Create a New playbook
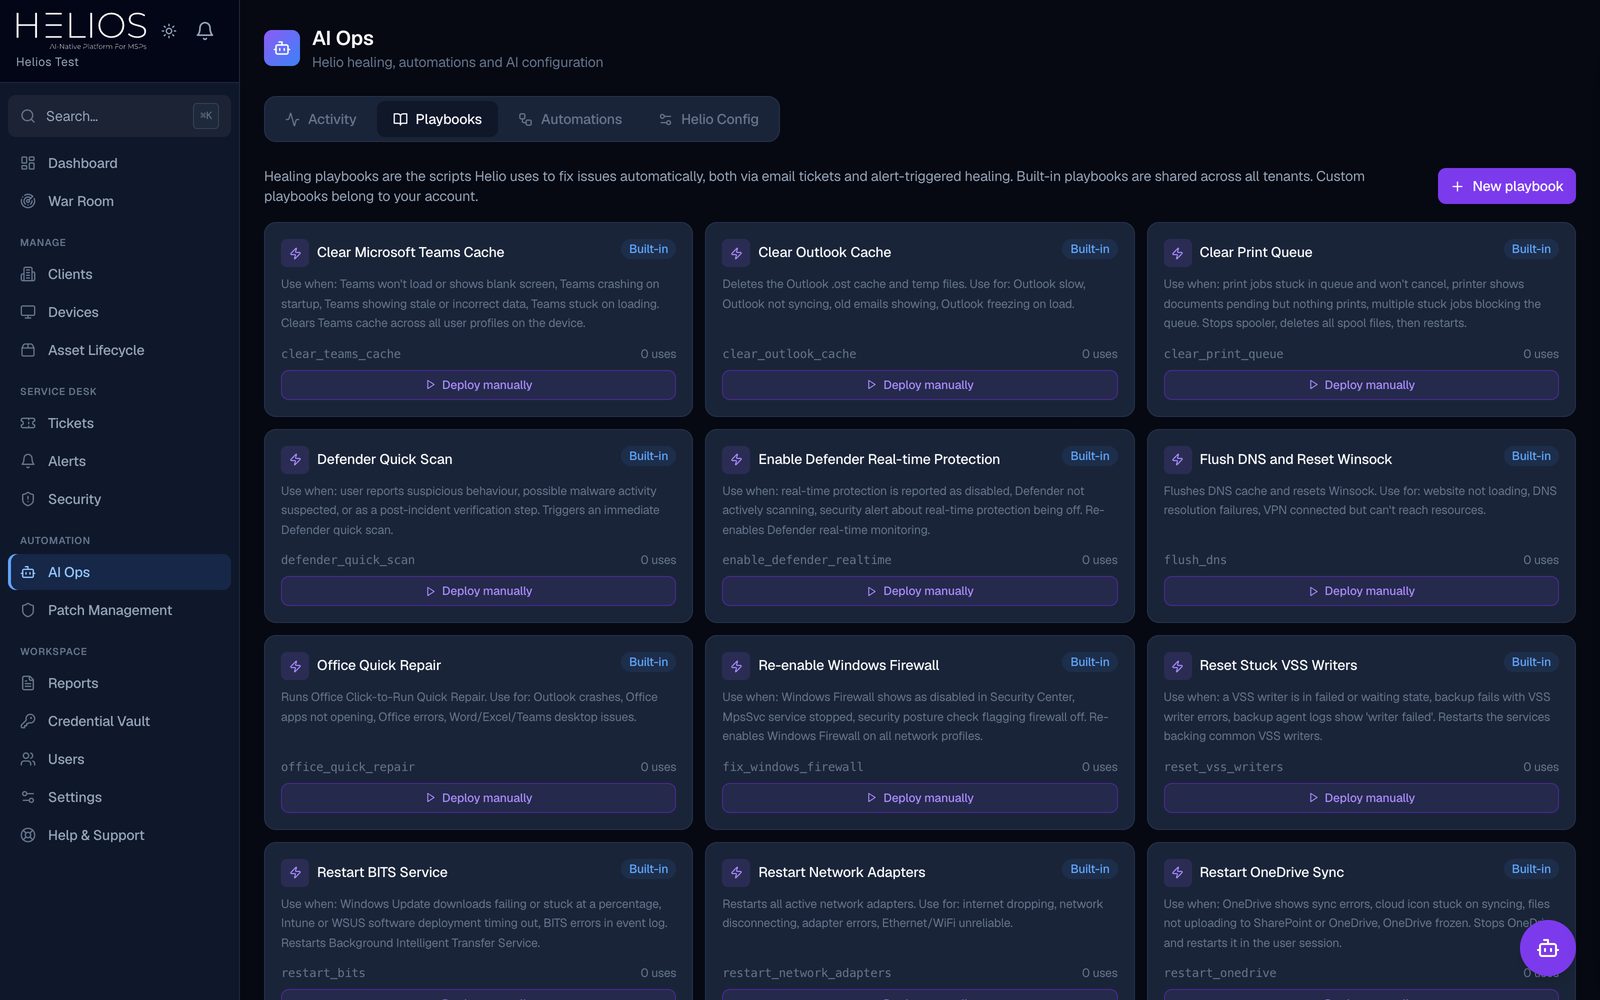The height and width of the screenshot is (1000, 1600). point(1506,186)
